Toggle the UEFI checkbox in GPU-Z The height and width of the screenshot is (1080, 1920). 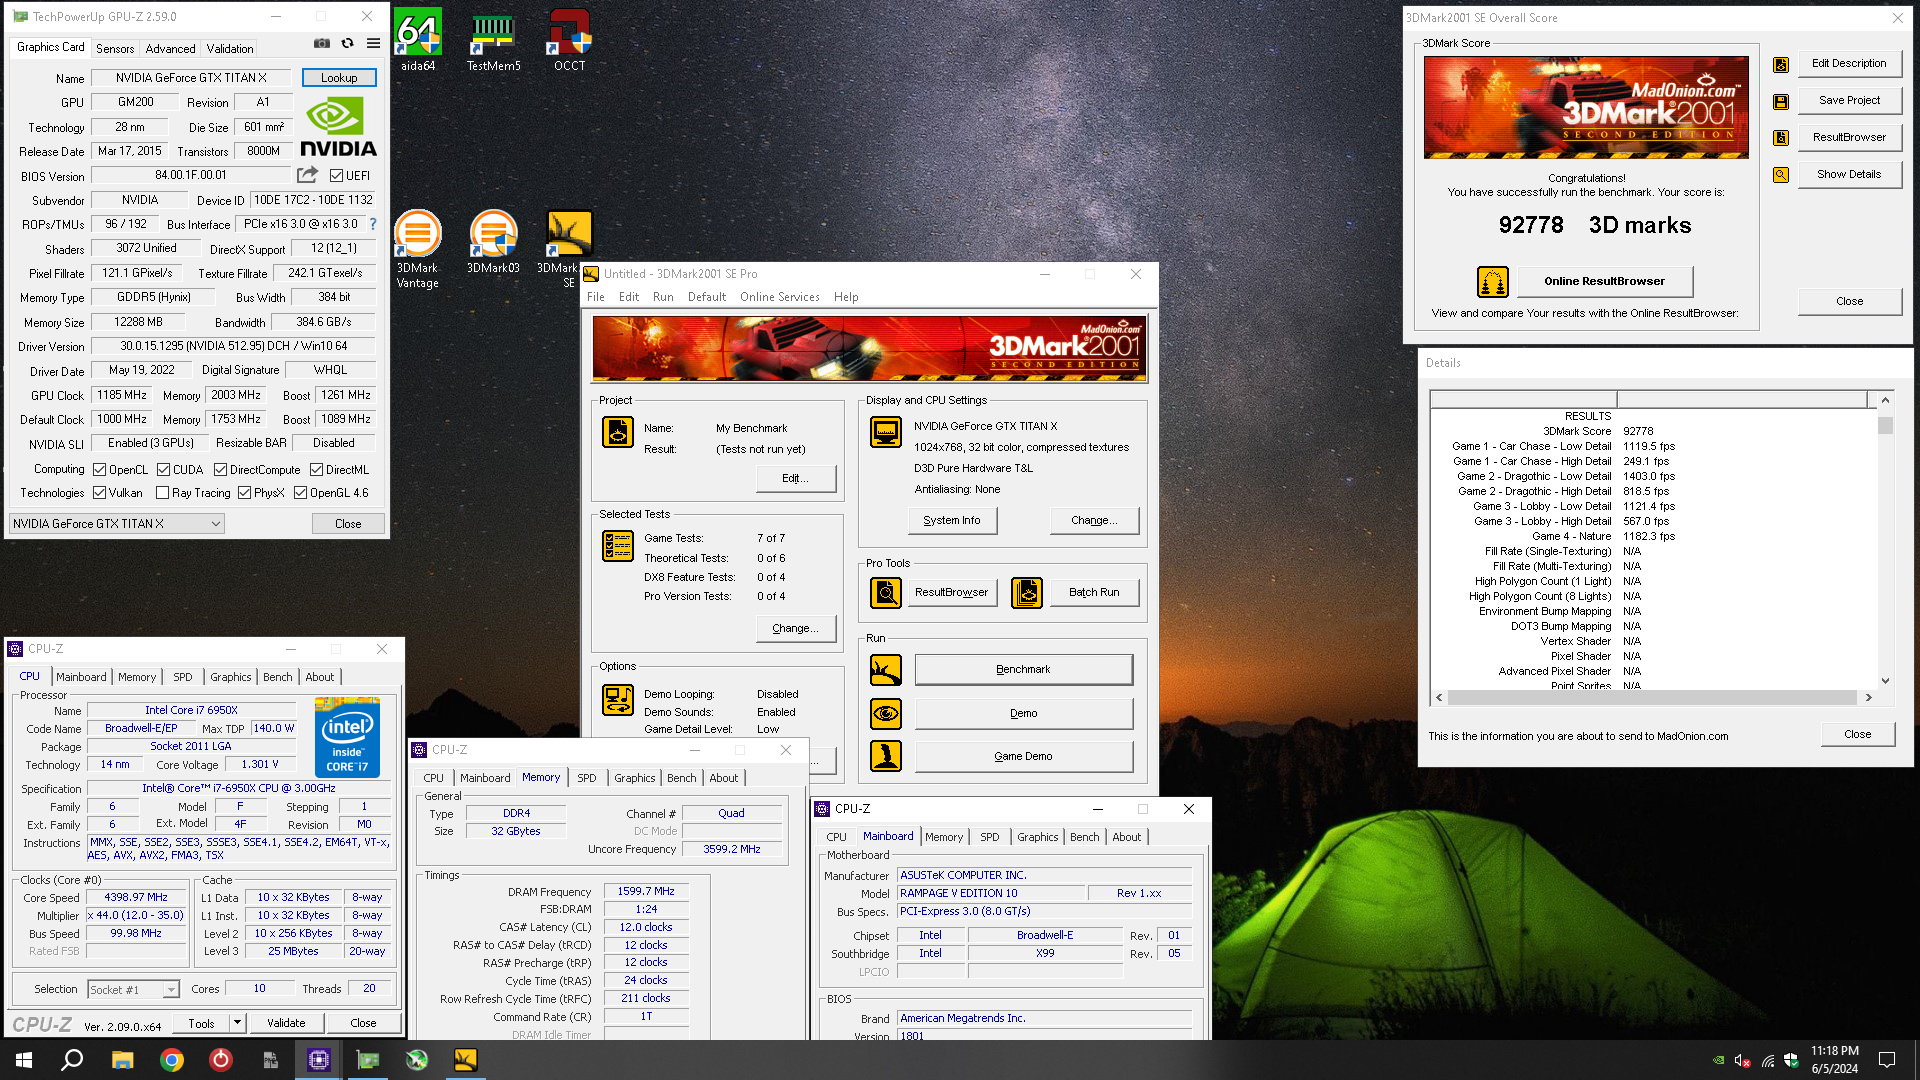click(337, 176)
